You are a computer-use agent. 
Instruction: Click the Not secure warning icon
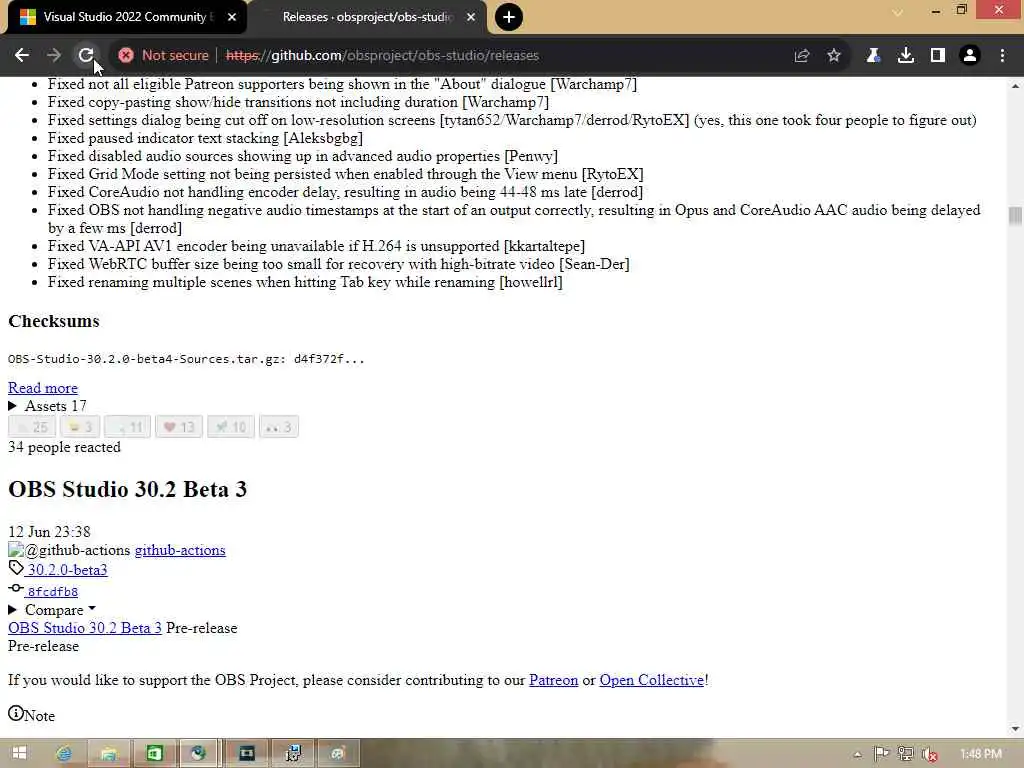pyautogui.click(x=126, y=56)
